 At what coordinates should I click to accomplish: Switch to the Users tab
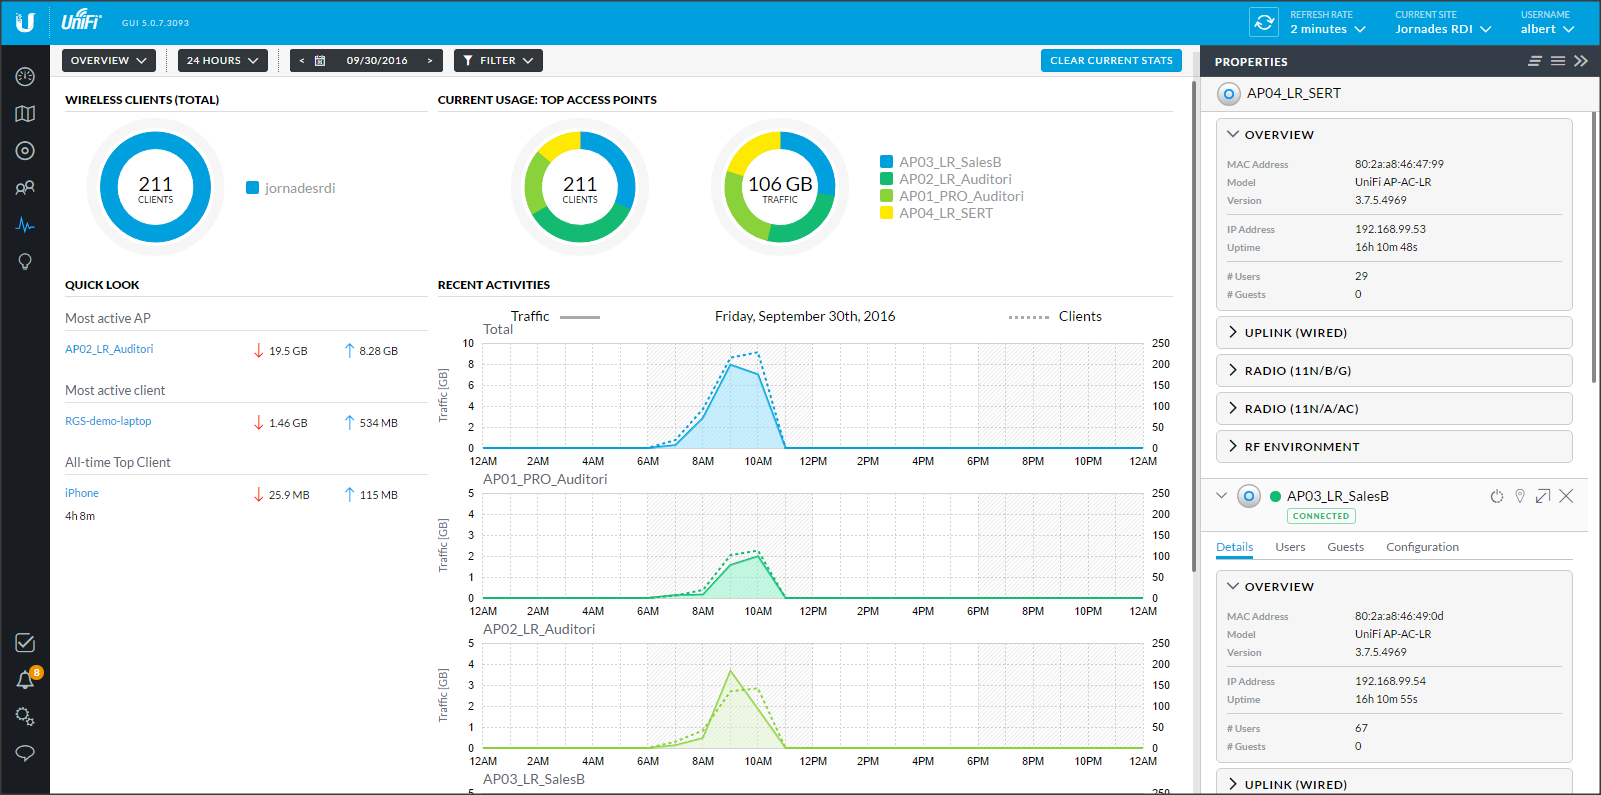point(1290,547)
